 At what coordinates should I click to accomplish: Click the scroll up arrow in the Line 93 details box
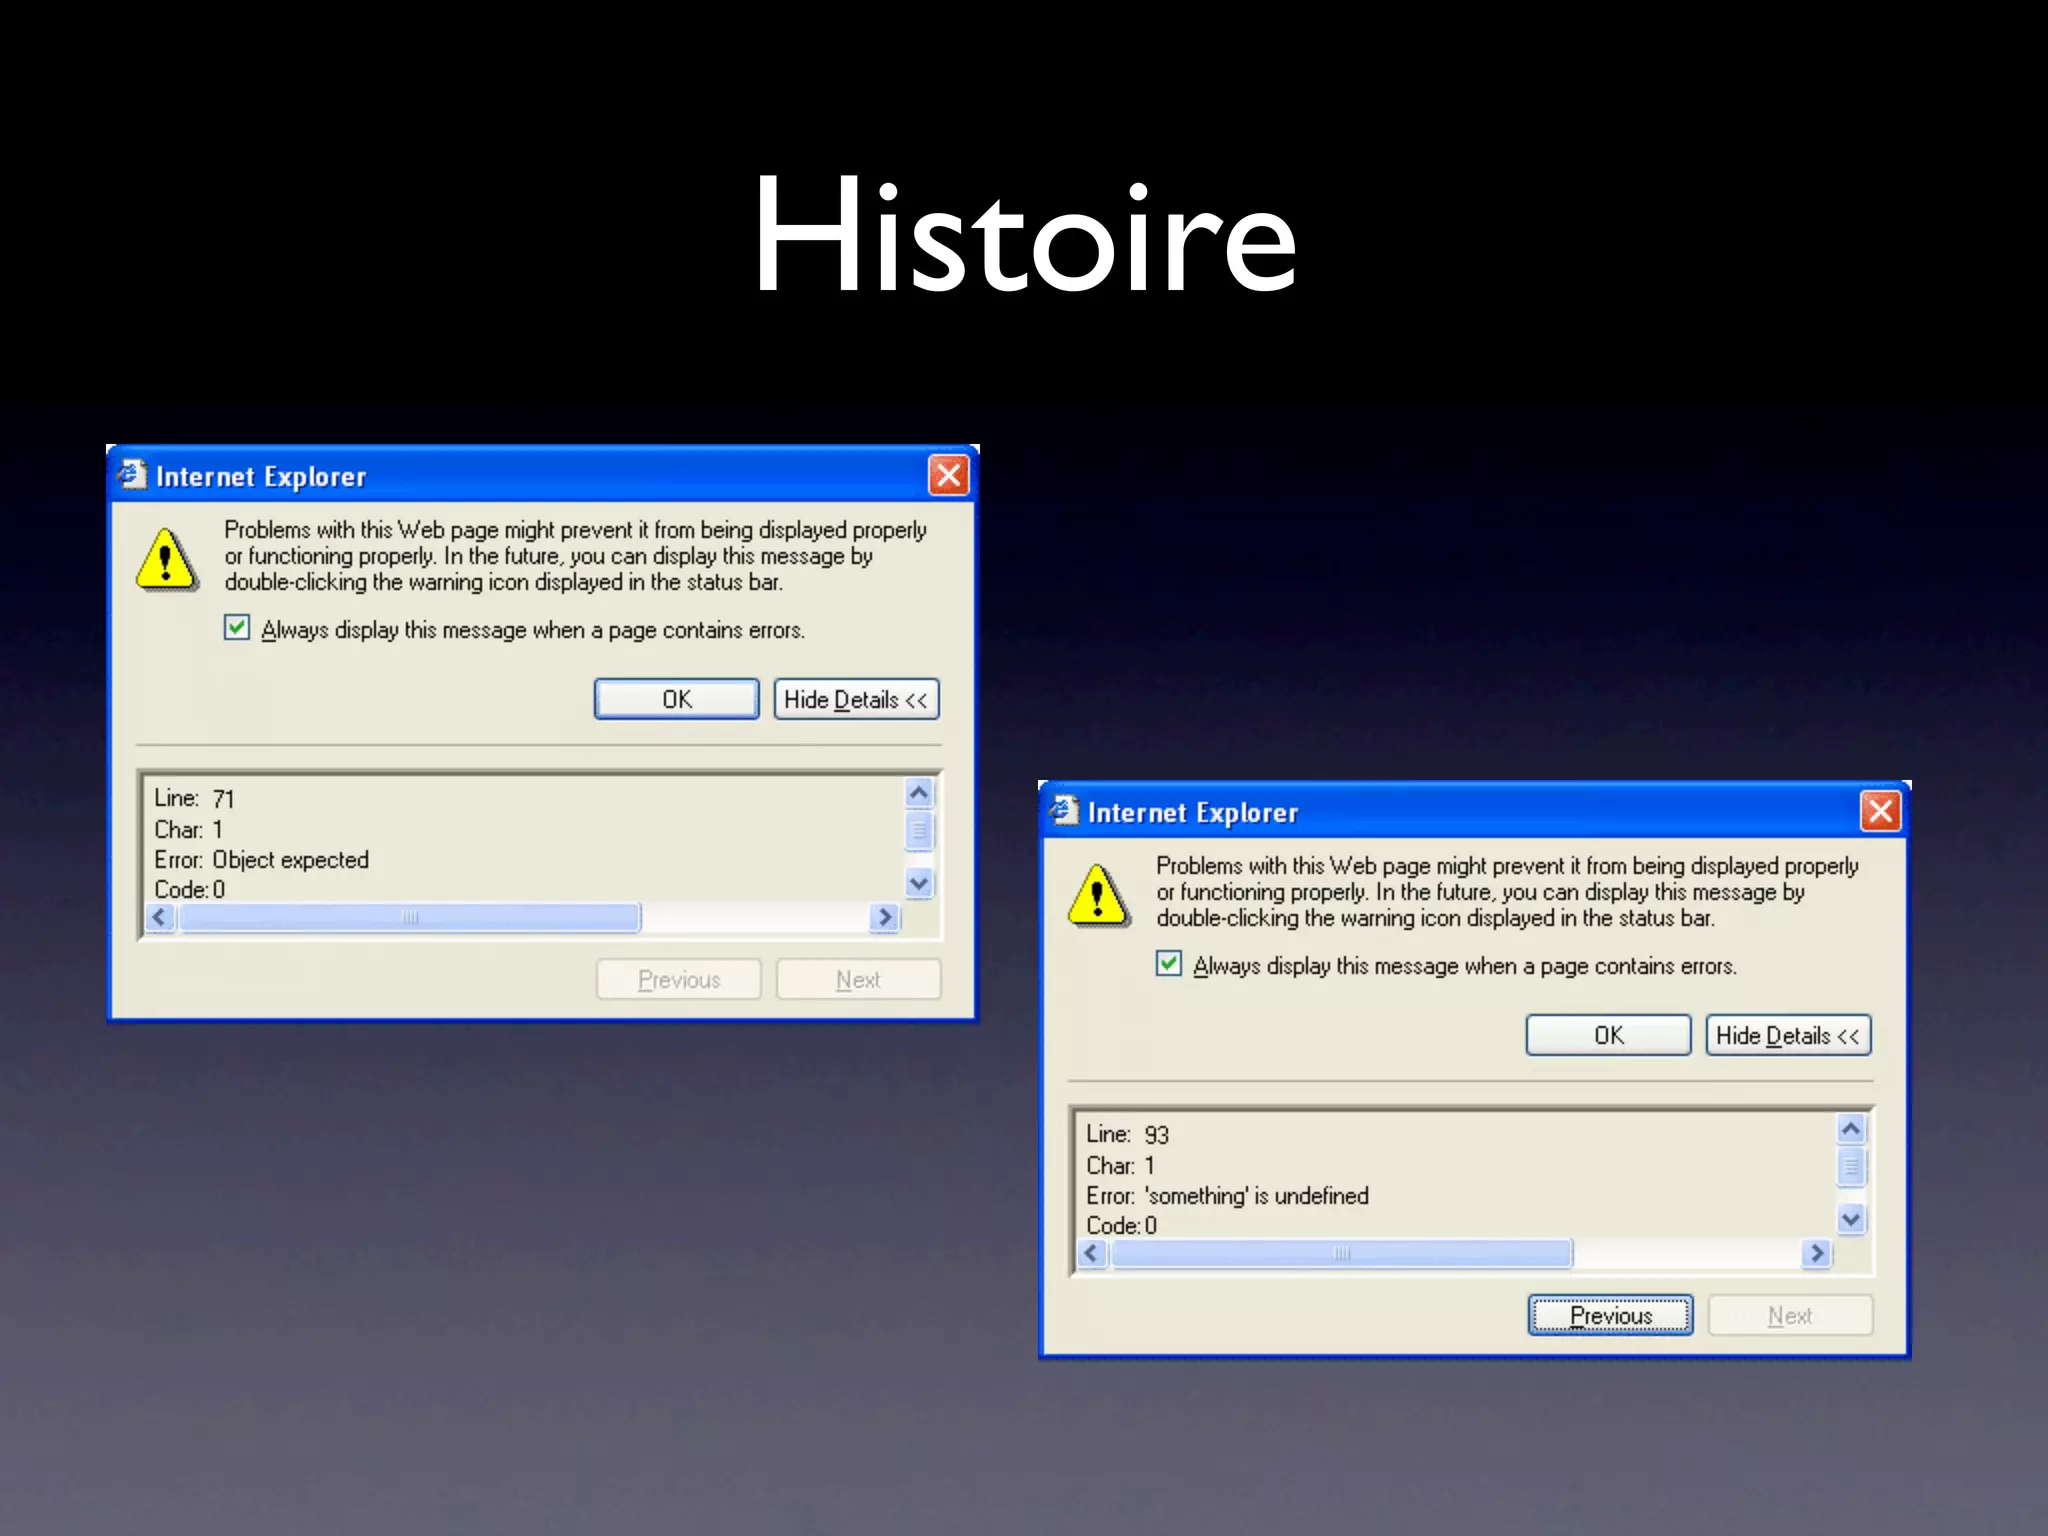[1851, 1129]
